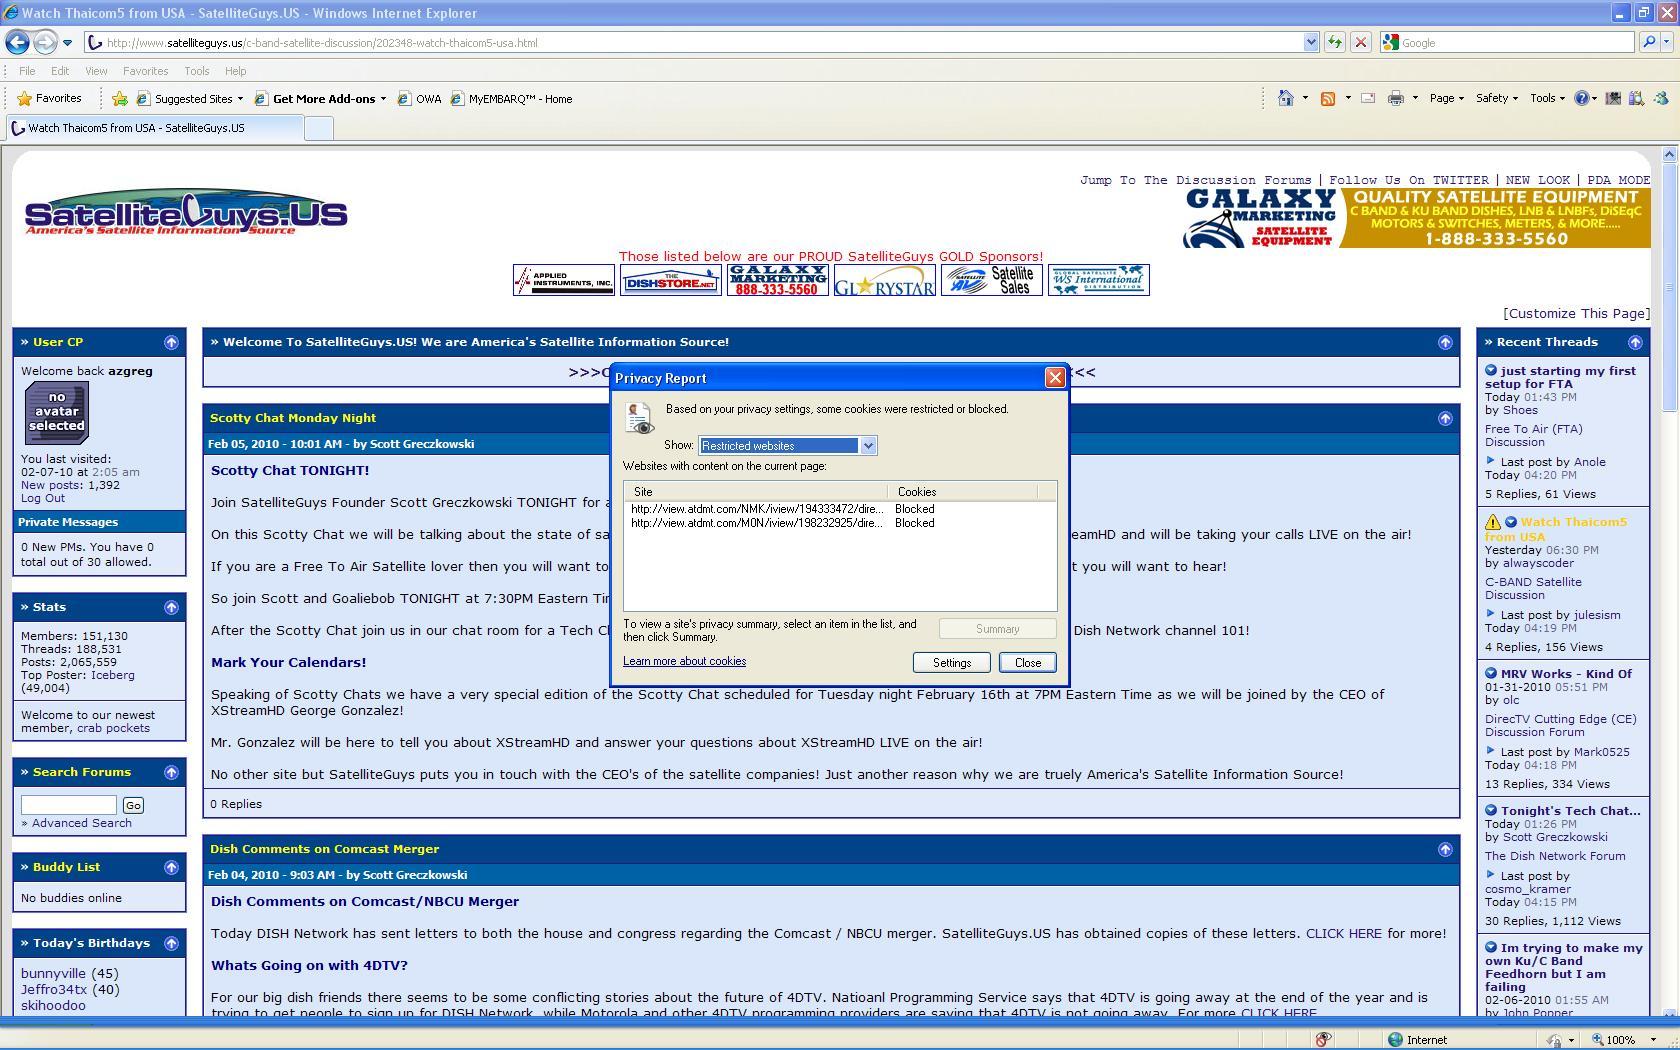
Task: Click the Internet security zone globe icon
Action: click(x=1394, y=1039)
